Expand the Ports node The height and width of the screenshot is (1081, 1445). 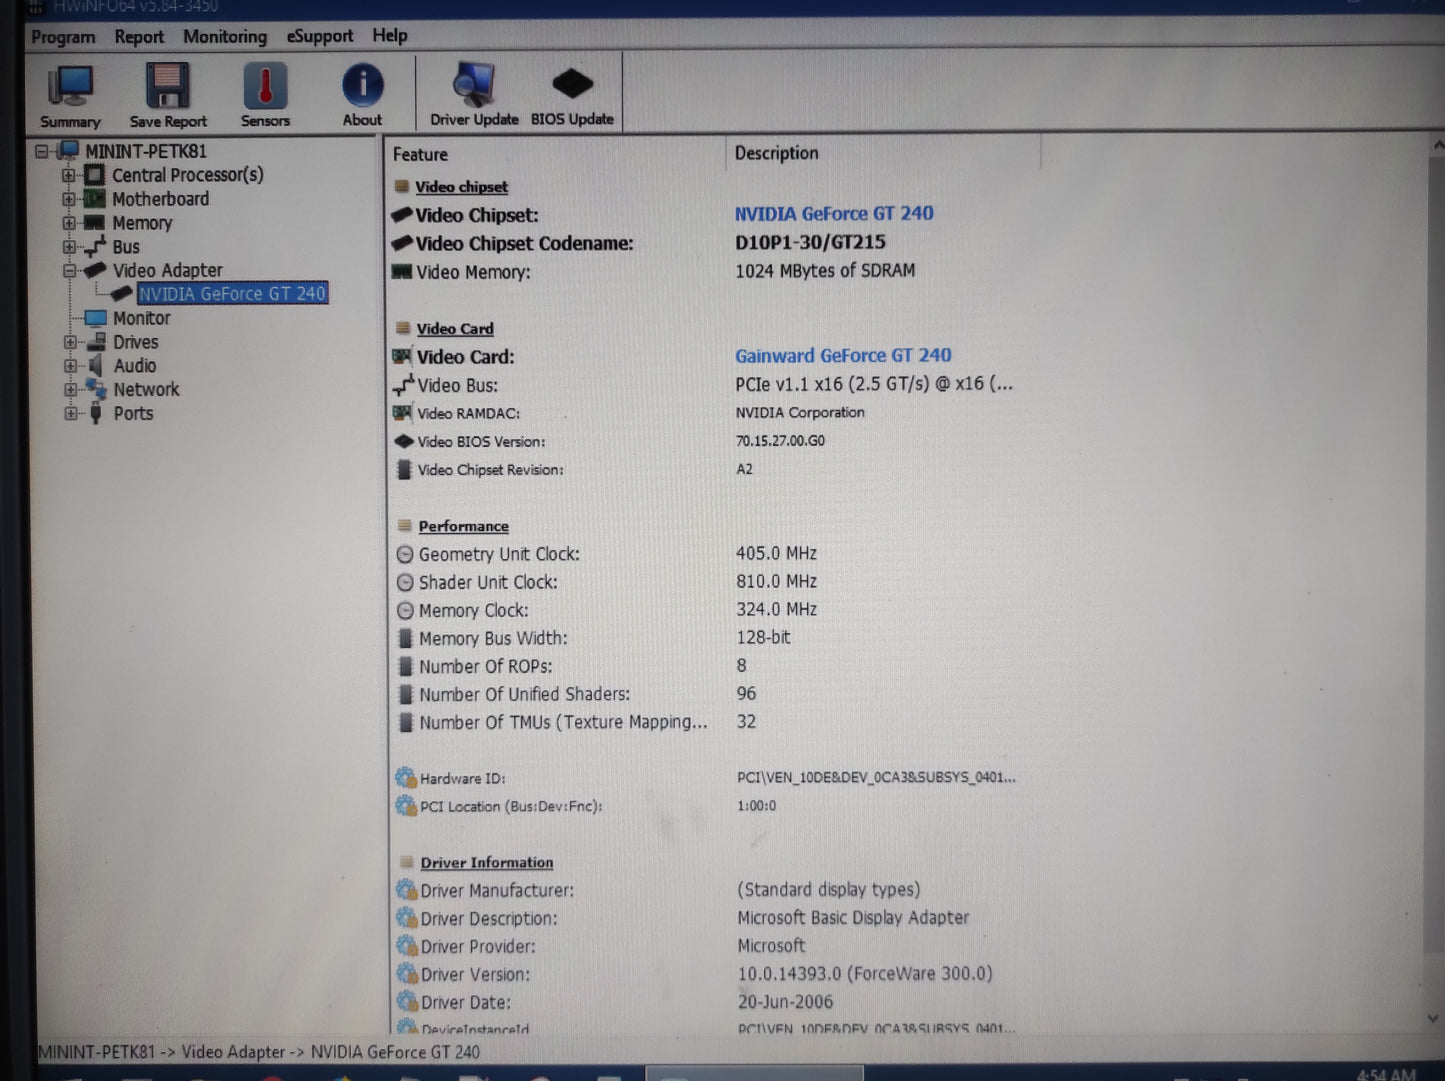tap(67, 414)
